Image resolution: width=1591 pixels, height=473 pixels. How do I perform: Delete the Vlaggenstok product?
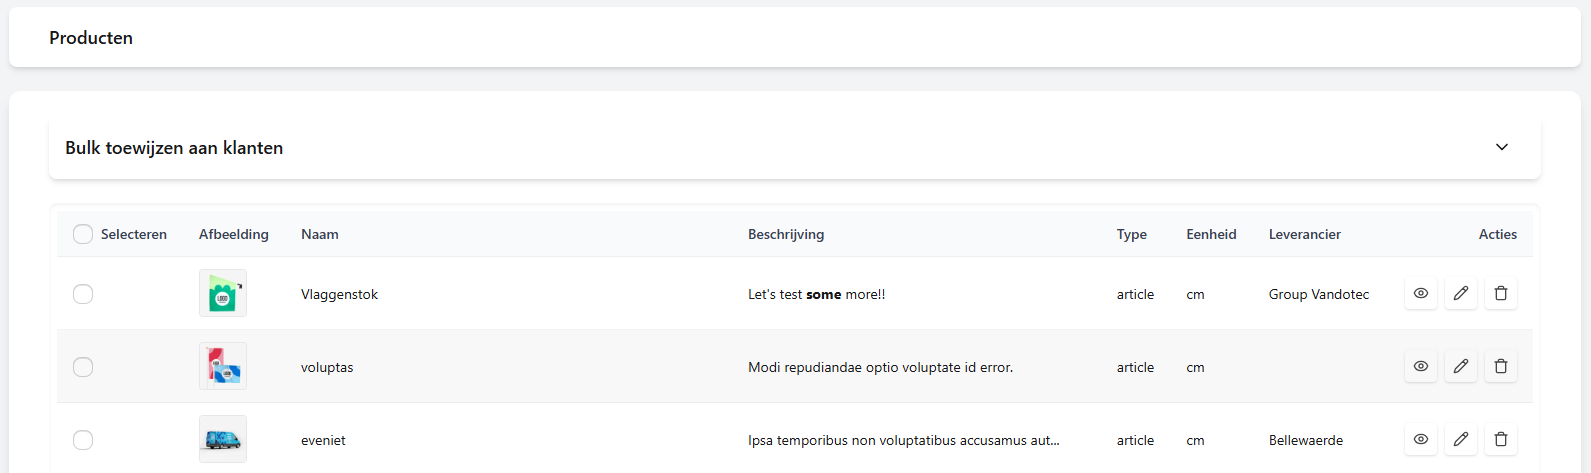click(1501, 294)
